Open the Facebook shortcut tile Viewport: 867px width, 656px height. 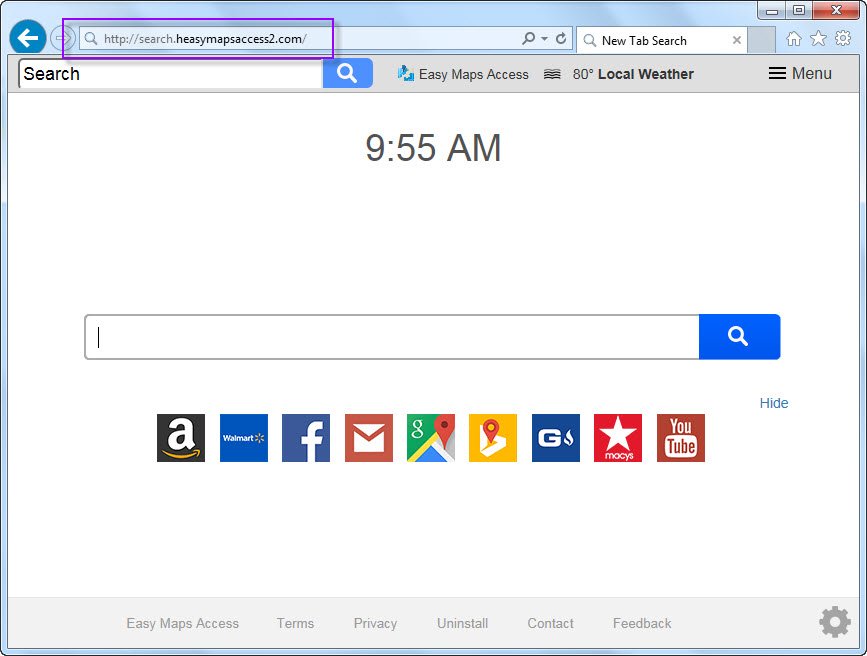pyautogui.click(x=306, y=438)
